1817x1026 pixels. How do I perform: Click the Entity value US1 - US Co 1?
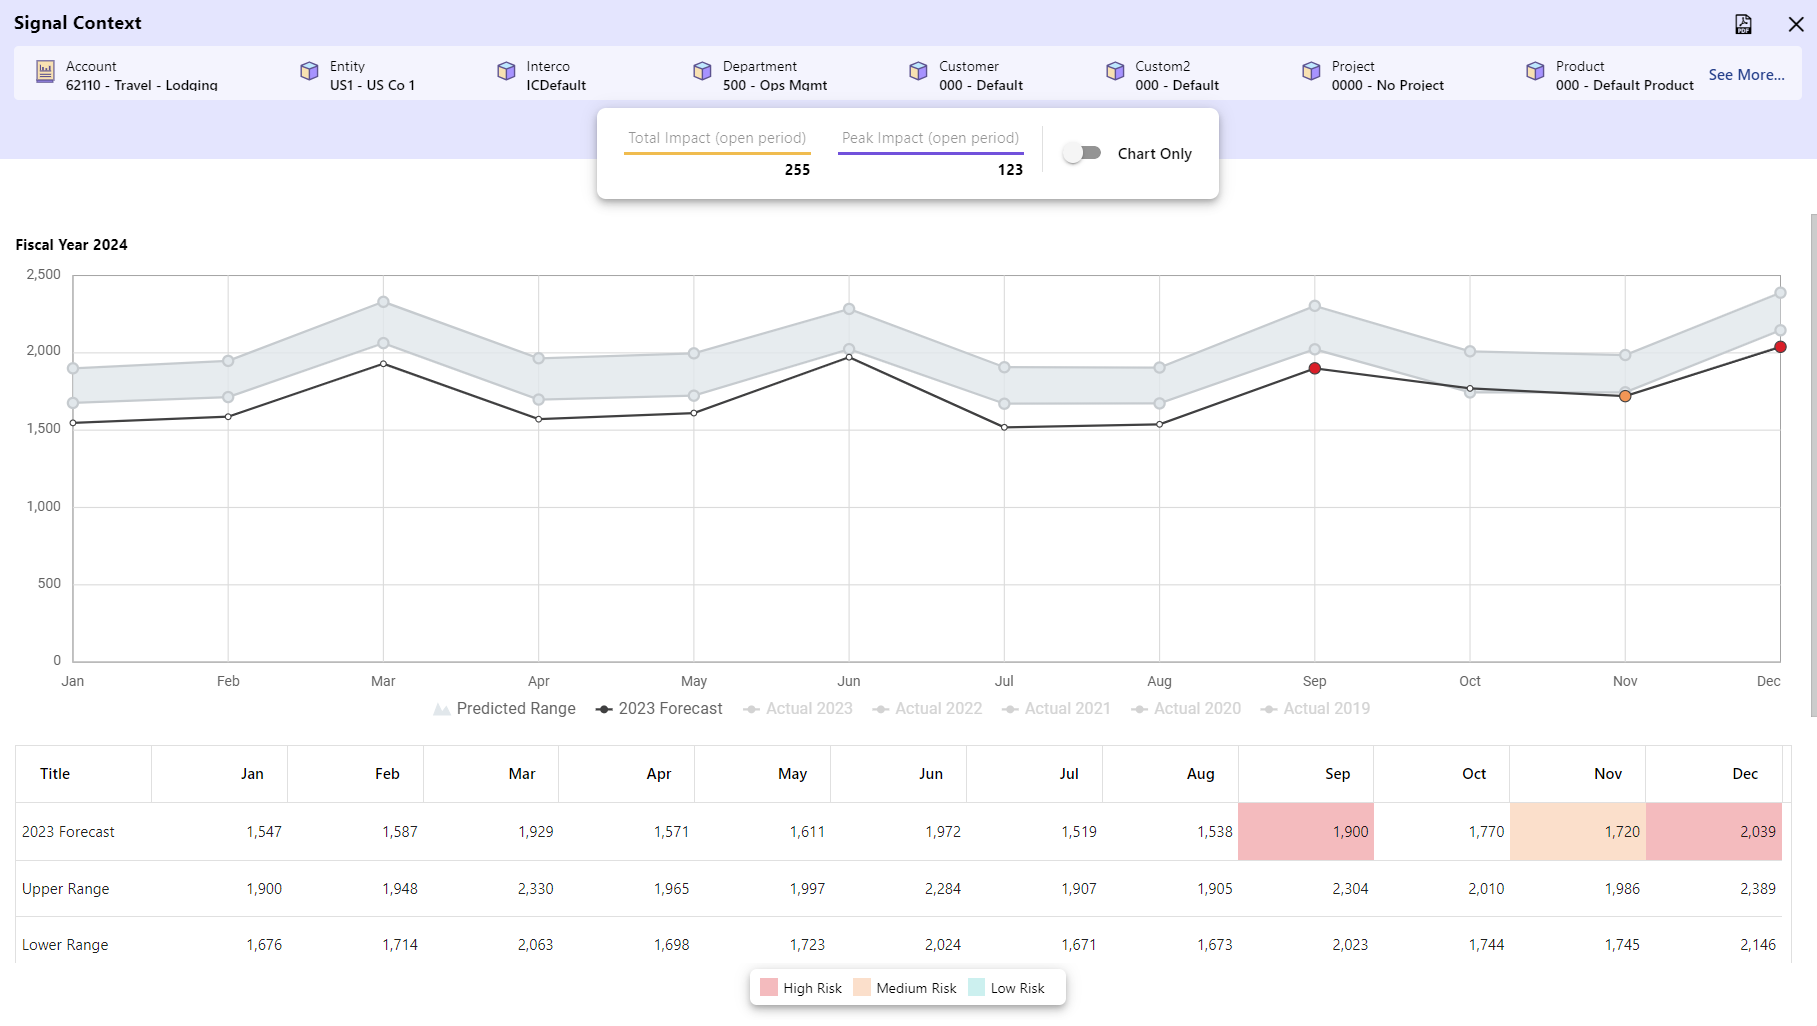point(372,86)
